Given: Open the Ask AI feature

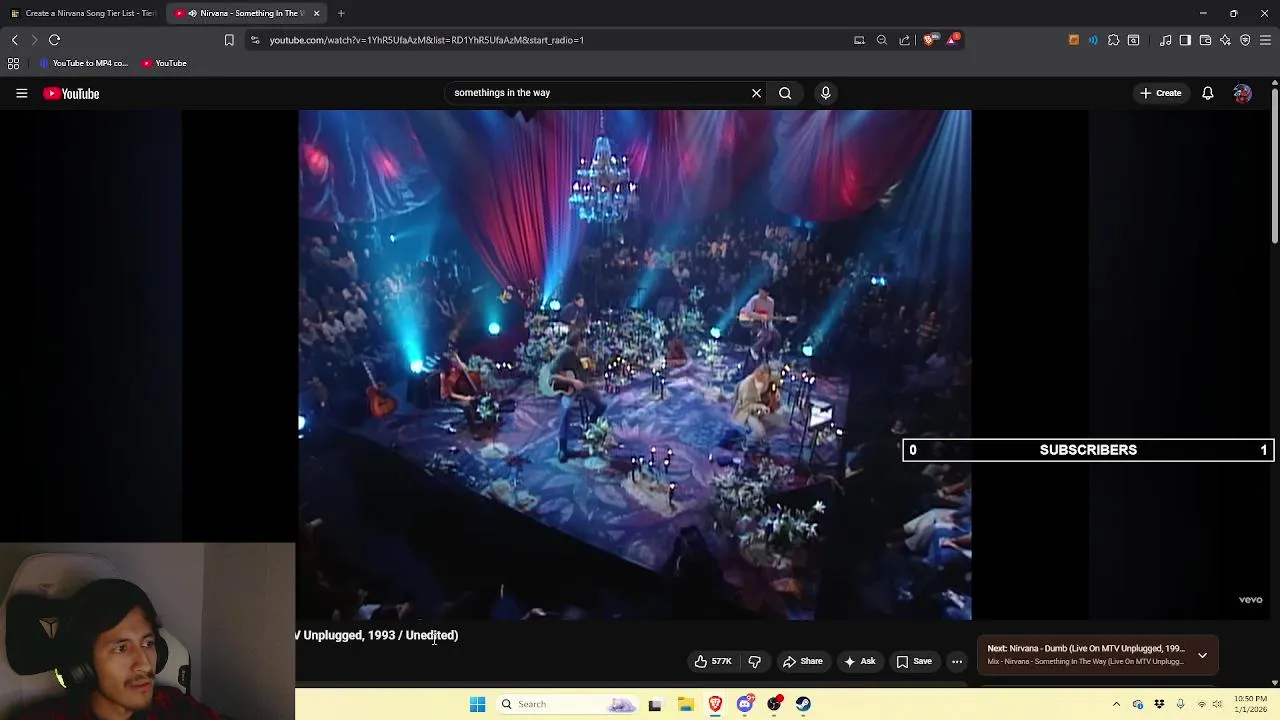Looking at the screenshot, I should click(859, 661).
